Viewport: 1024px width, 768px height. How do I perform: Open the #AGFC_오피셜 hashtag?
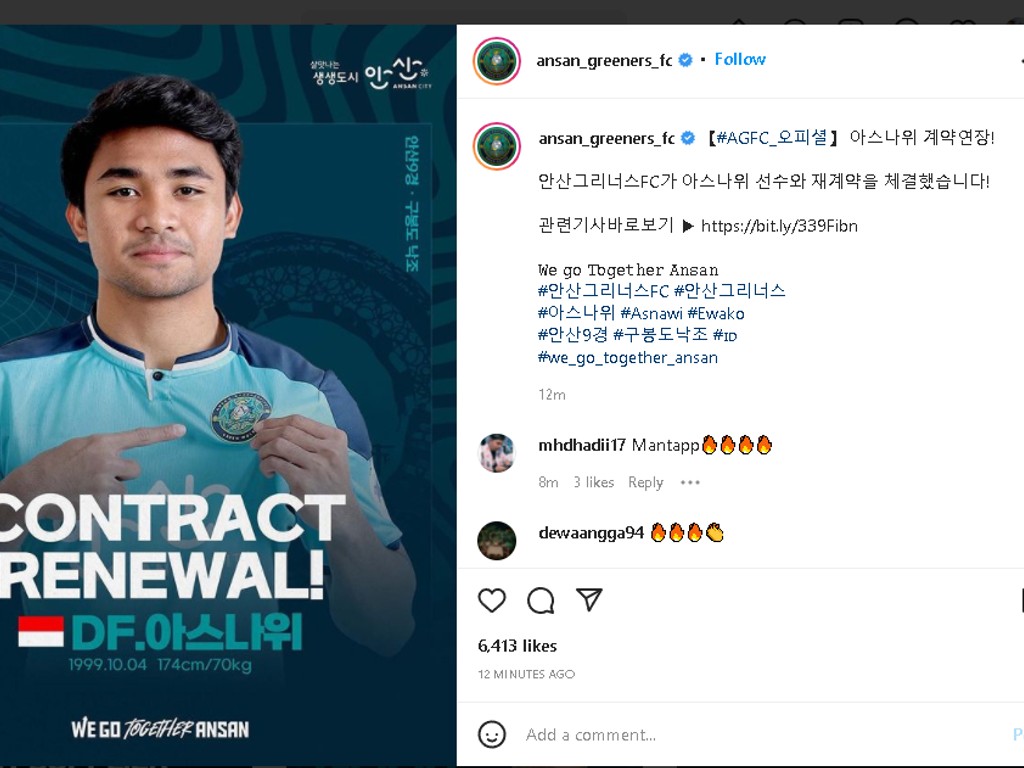(x=772, y=138)
